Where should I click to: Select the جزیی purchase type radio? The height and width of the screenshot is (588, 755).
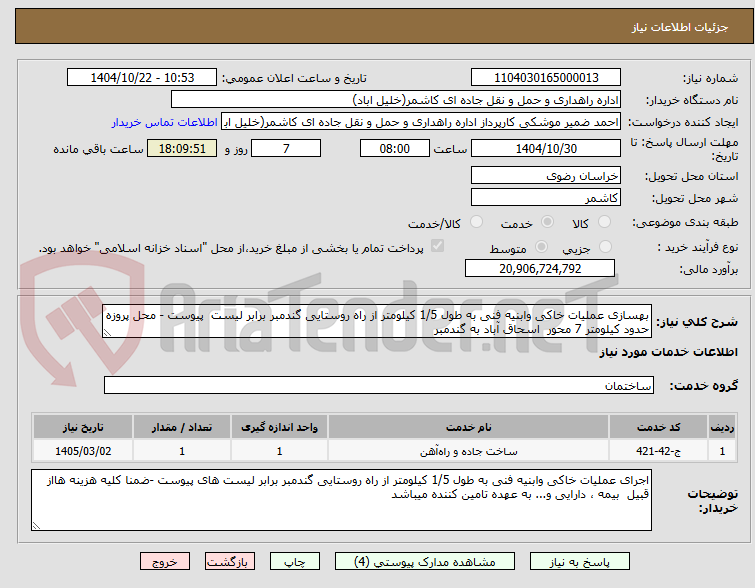605,247
